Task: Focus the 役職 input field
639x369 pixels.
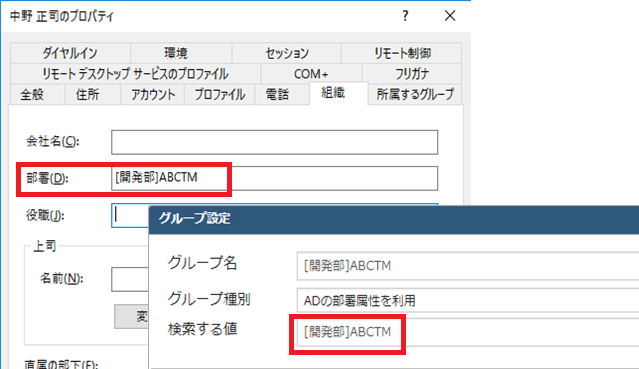Action: point(130,215)
